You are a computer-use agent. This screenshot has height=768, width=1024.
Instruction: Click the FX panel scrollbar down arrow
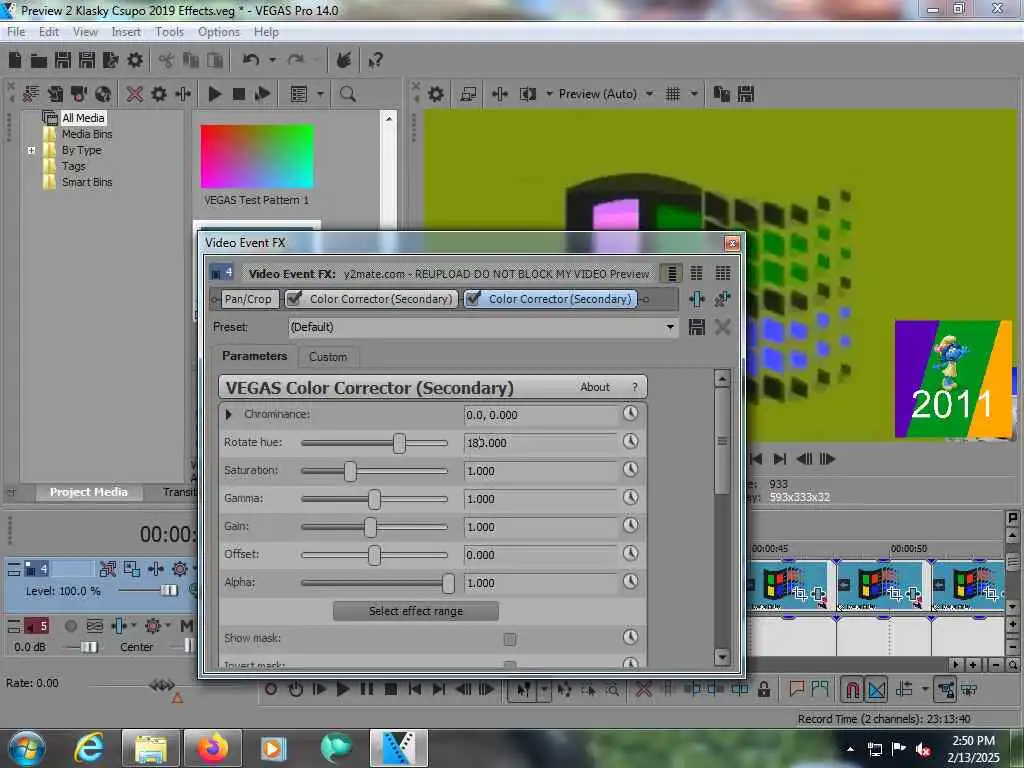coord(722,657)
